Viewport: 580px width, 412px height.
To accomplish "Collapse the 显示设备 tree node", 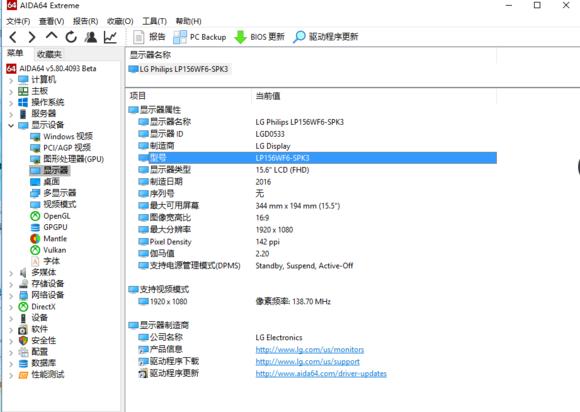I will (x=11, y=125).
